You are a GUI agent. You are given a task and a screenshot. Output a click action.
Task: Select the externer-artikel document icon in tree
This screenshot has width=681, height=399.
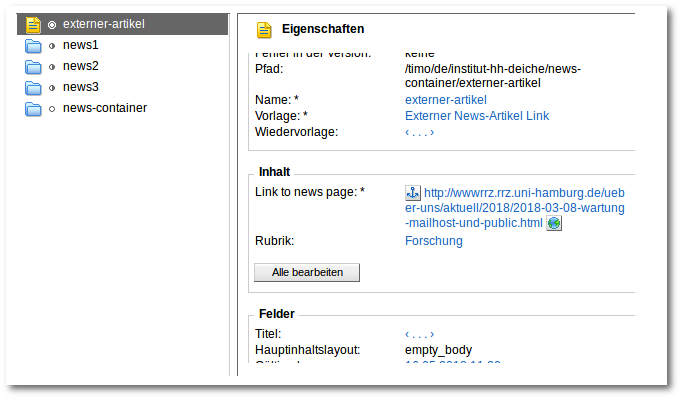[33, 25]
